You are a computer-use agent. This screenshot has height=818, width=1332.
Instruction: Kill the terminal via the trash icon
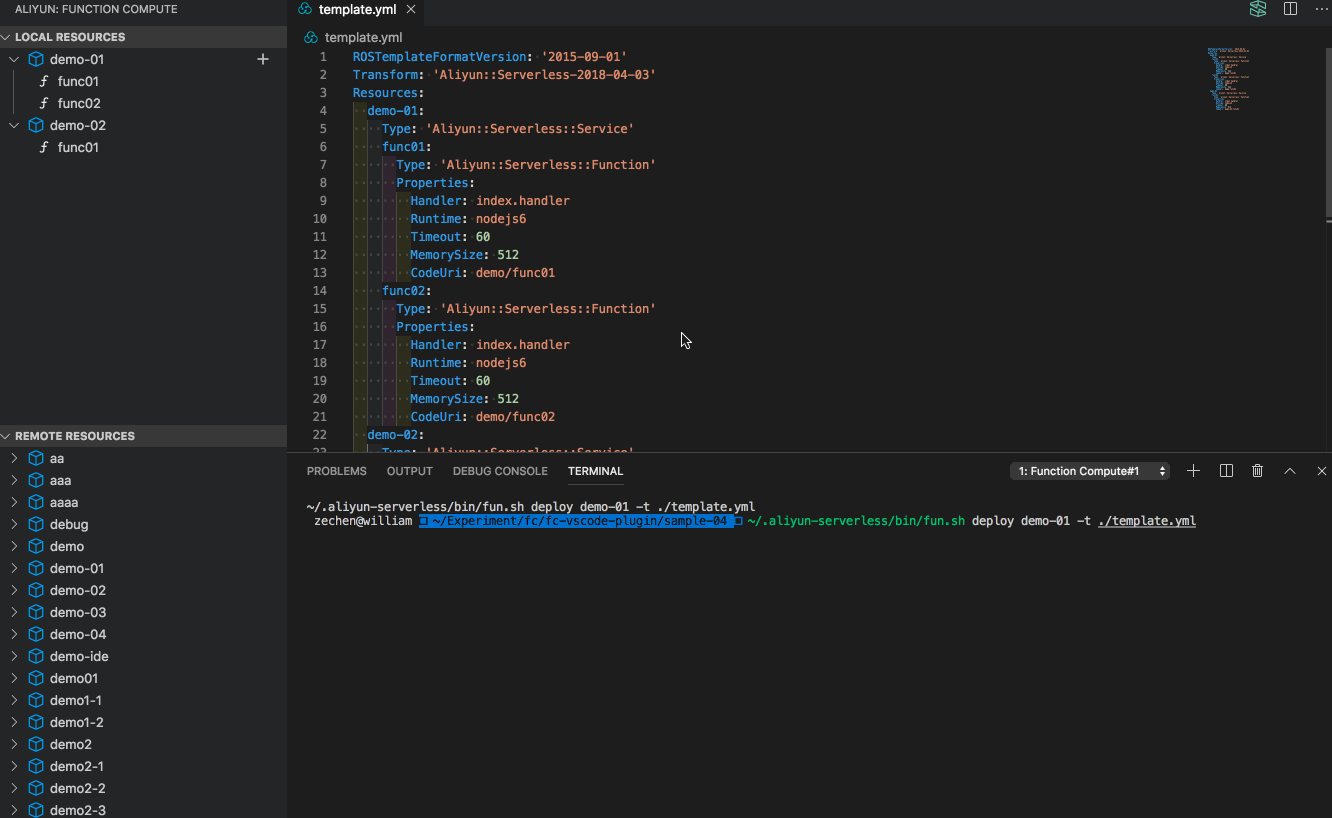click(x=1257, y=470)
